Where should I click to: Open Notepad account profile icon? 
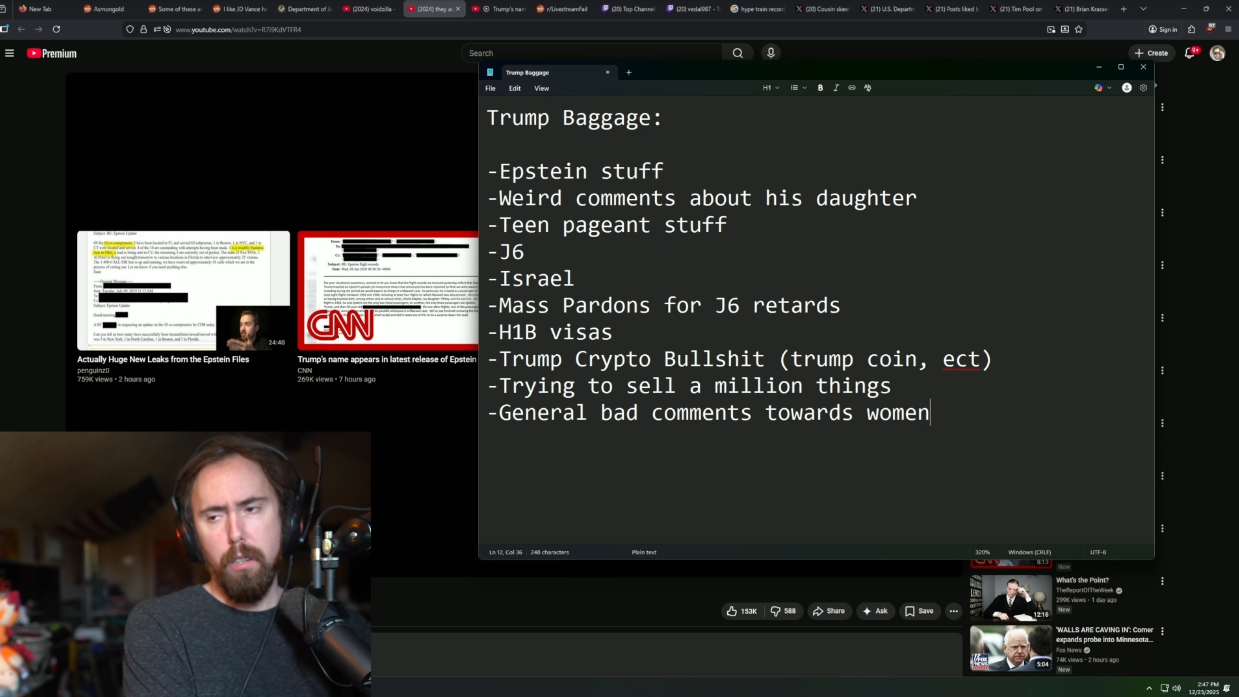pos(1127,88)
